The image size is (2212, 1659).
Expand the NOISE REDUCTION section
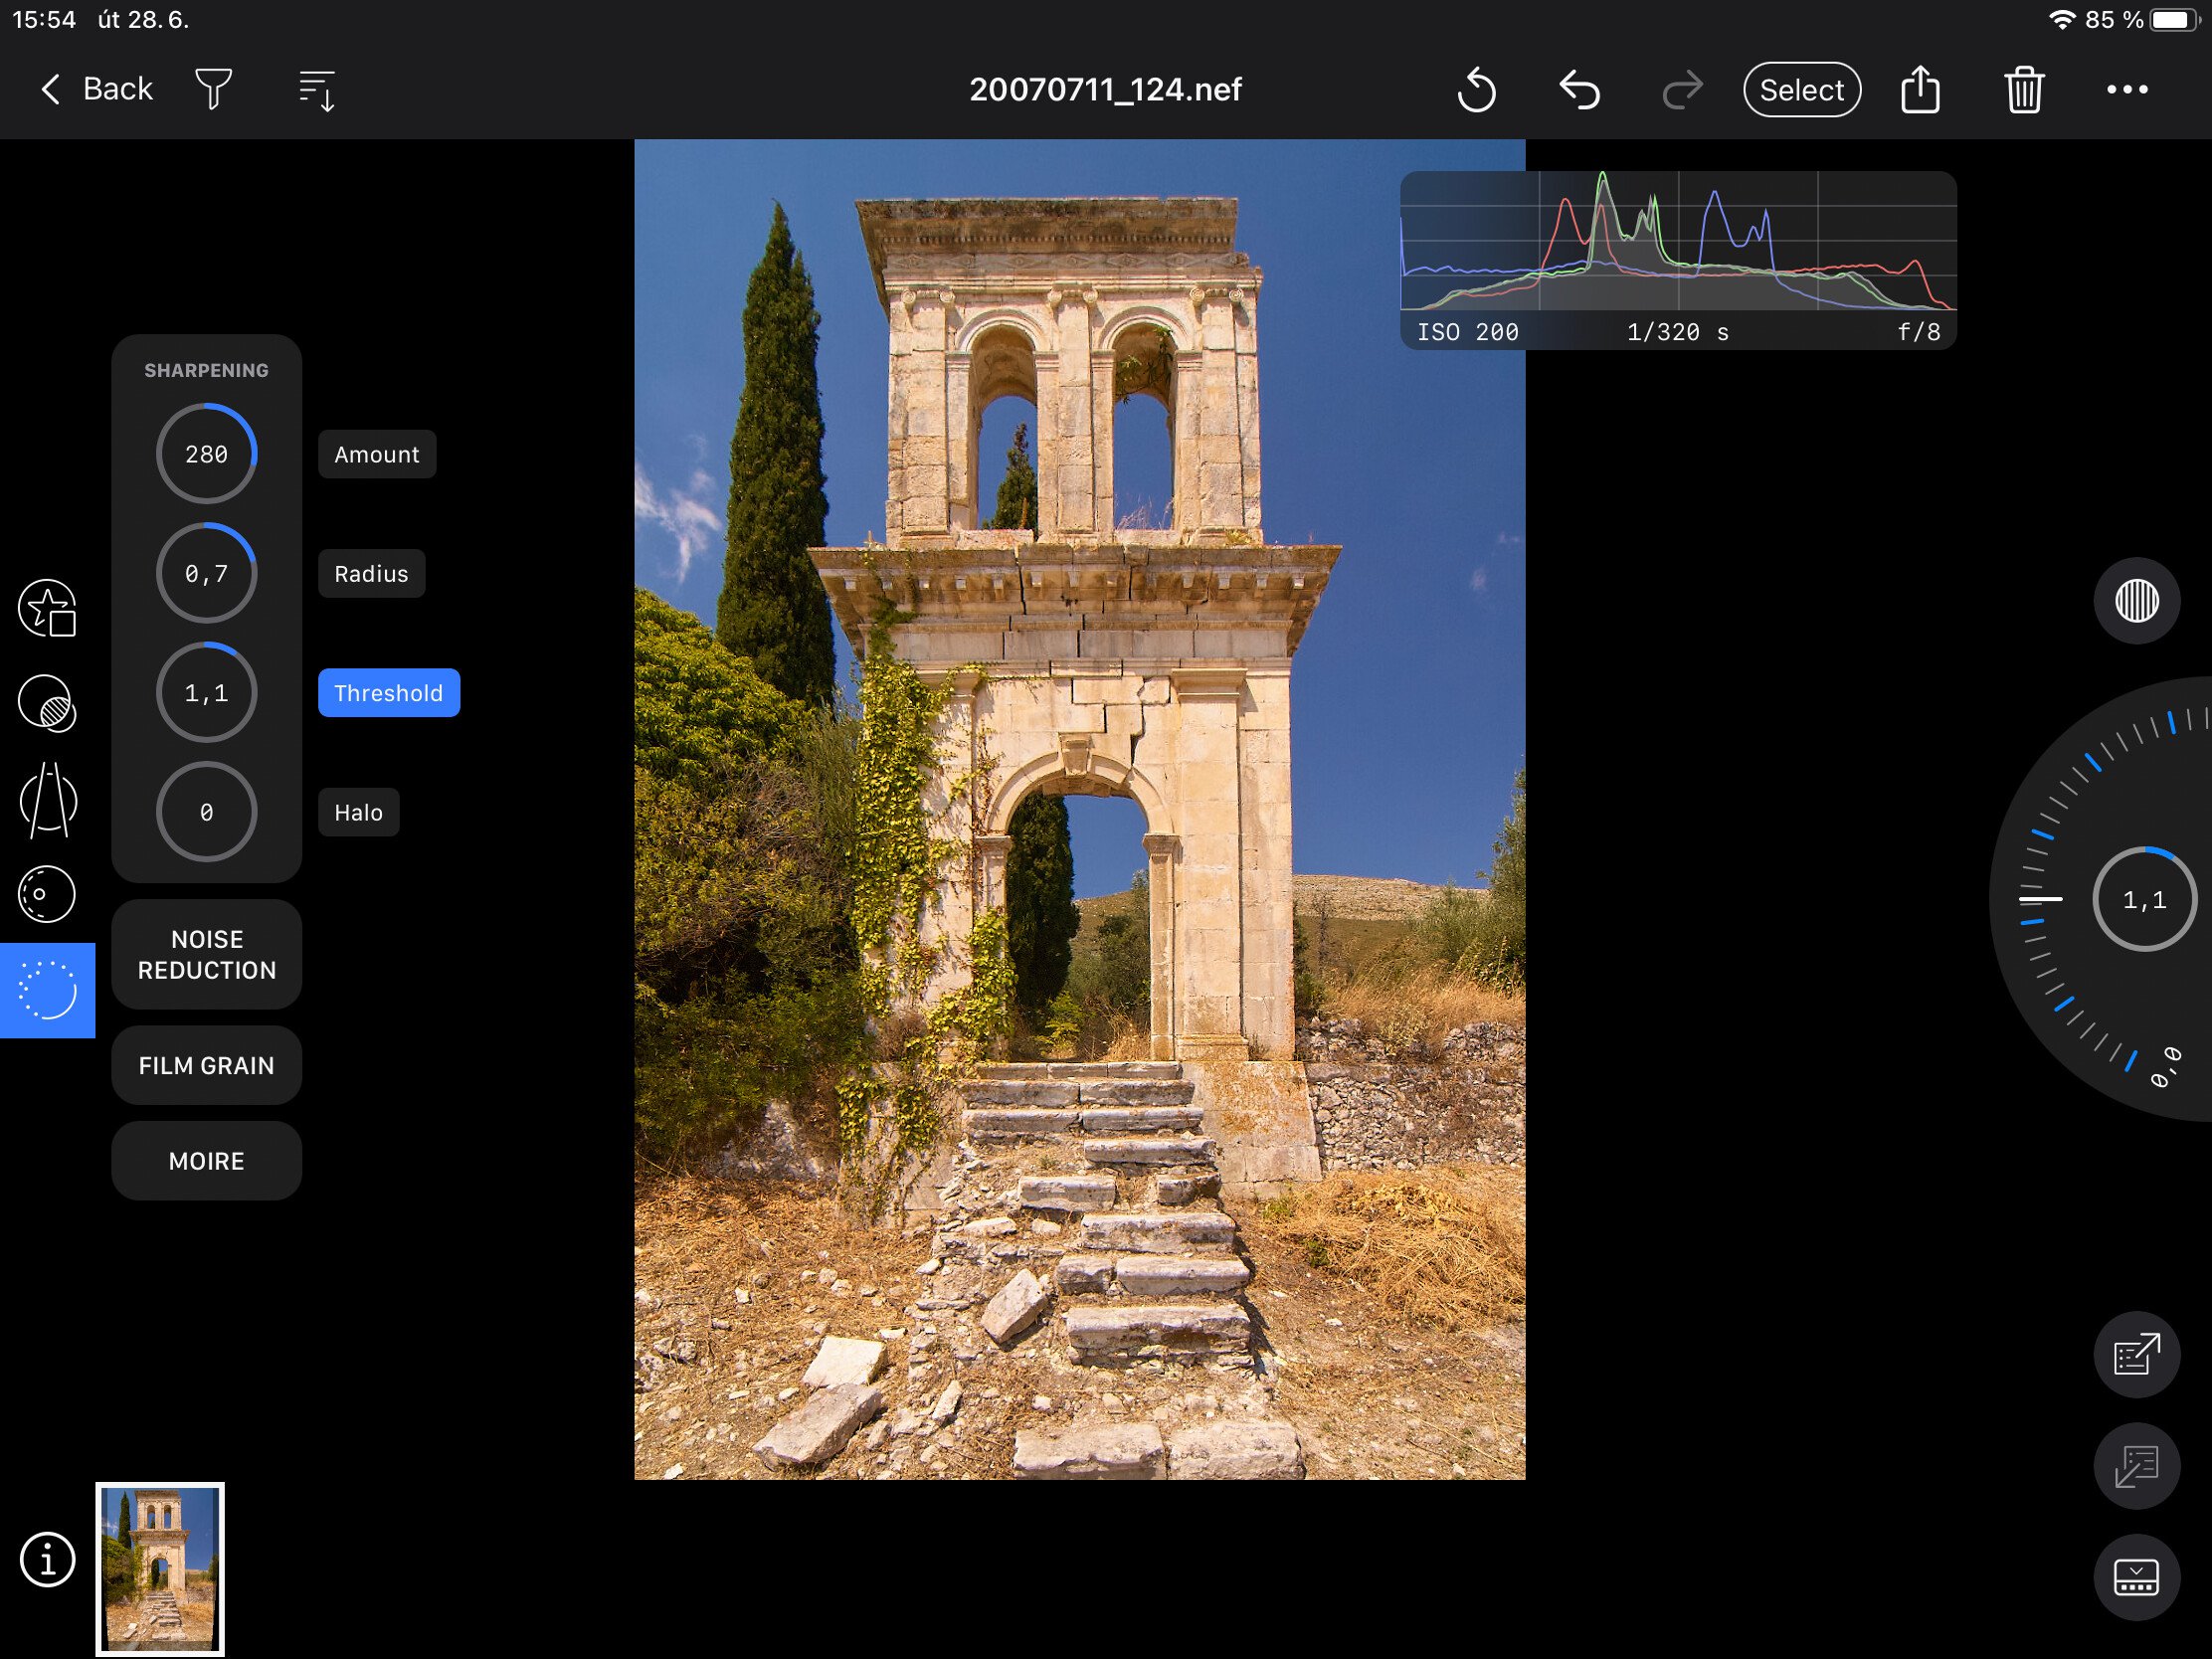tap(207, 954)
